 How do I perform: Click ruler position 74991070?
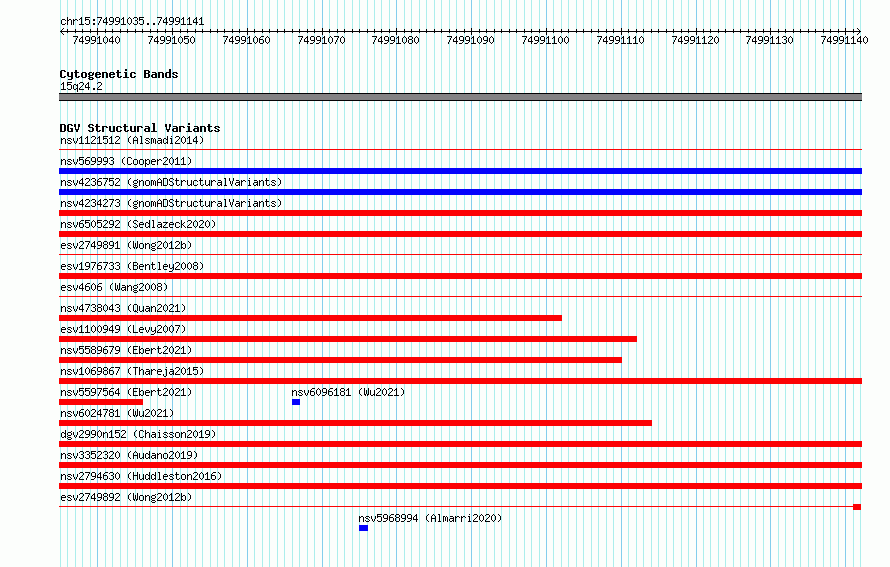[321, 40]
